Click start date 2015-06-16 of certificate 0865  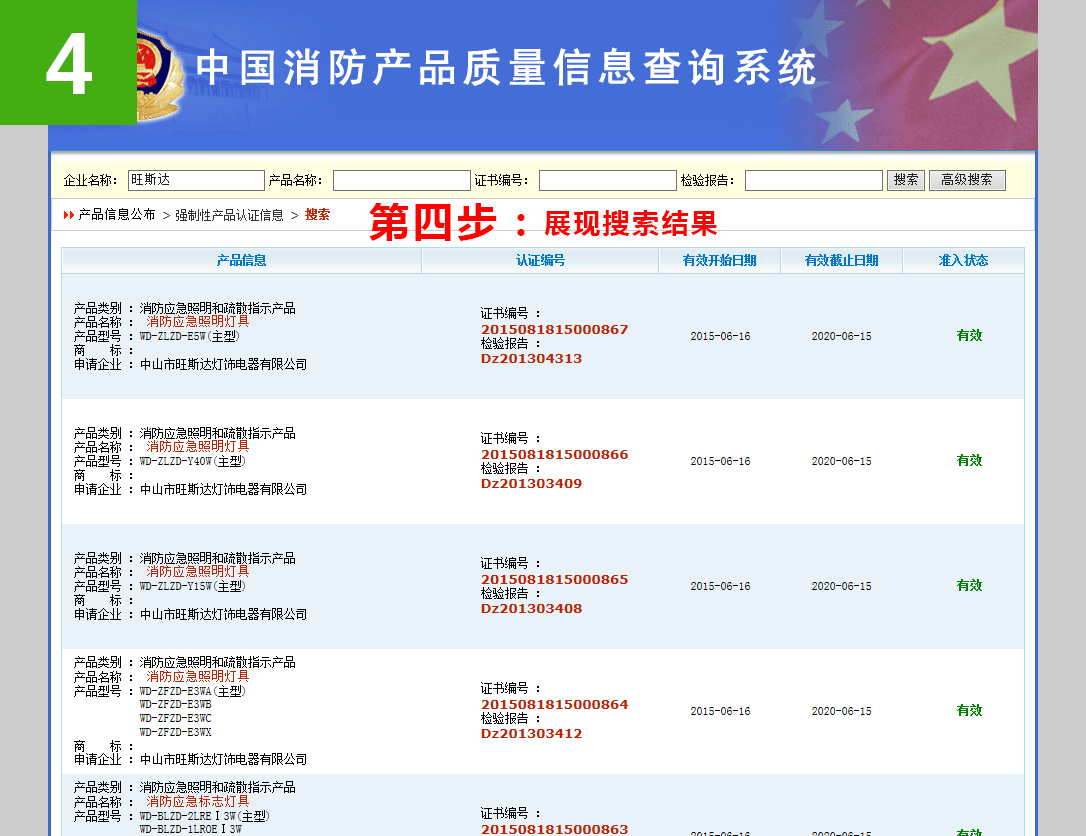click(x=720, y=586)
